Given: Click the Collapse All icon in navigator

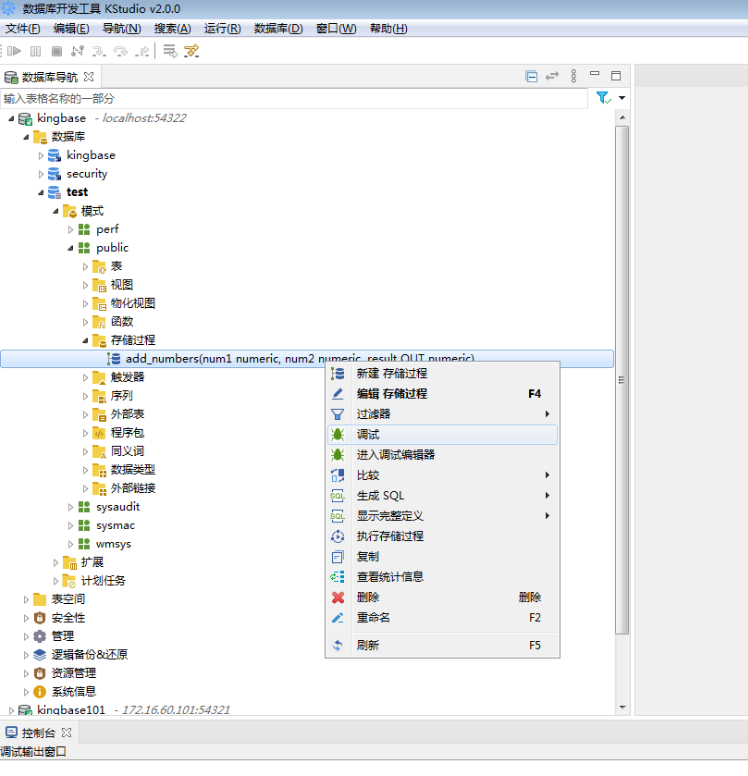Looking at the screenshot, I should coord(531,76).
